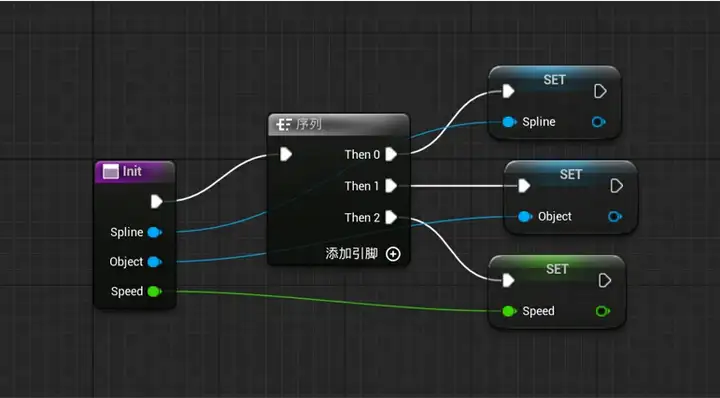Click the SET Object execution output pin
Screen dimensions: 720x398
pos(616,186)
